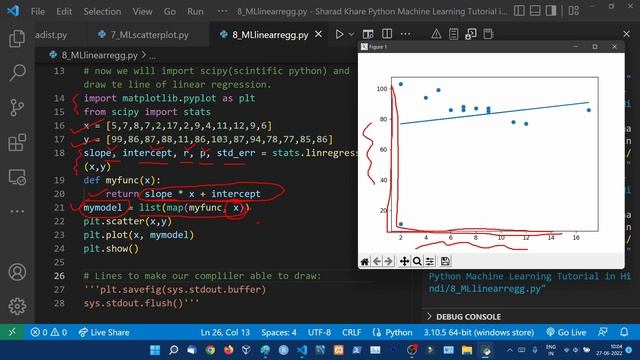
Task: Close the right side panel with the X
Action: [x=626, y=34]
